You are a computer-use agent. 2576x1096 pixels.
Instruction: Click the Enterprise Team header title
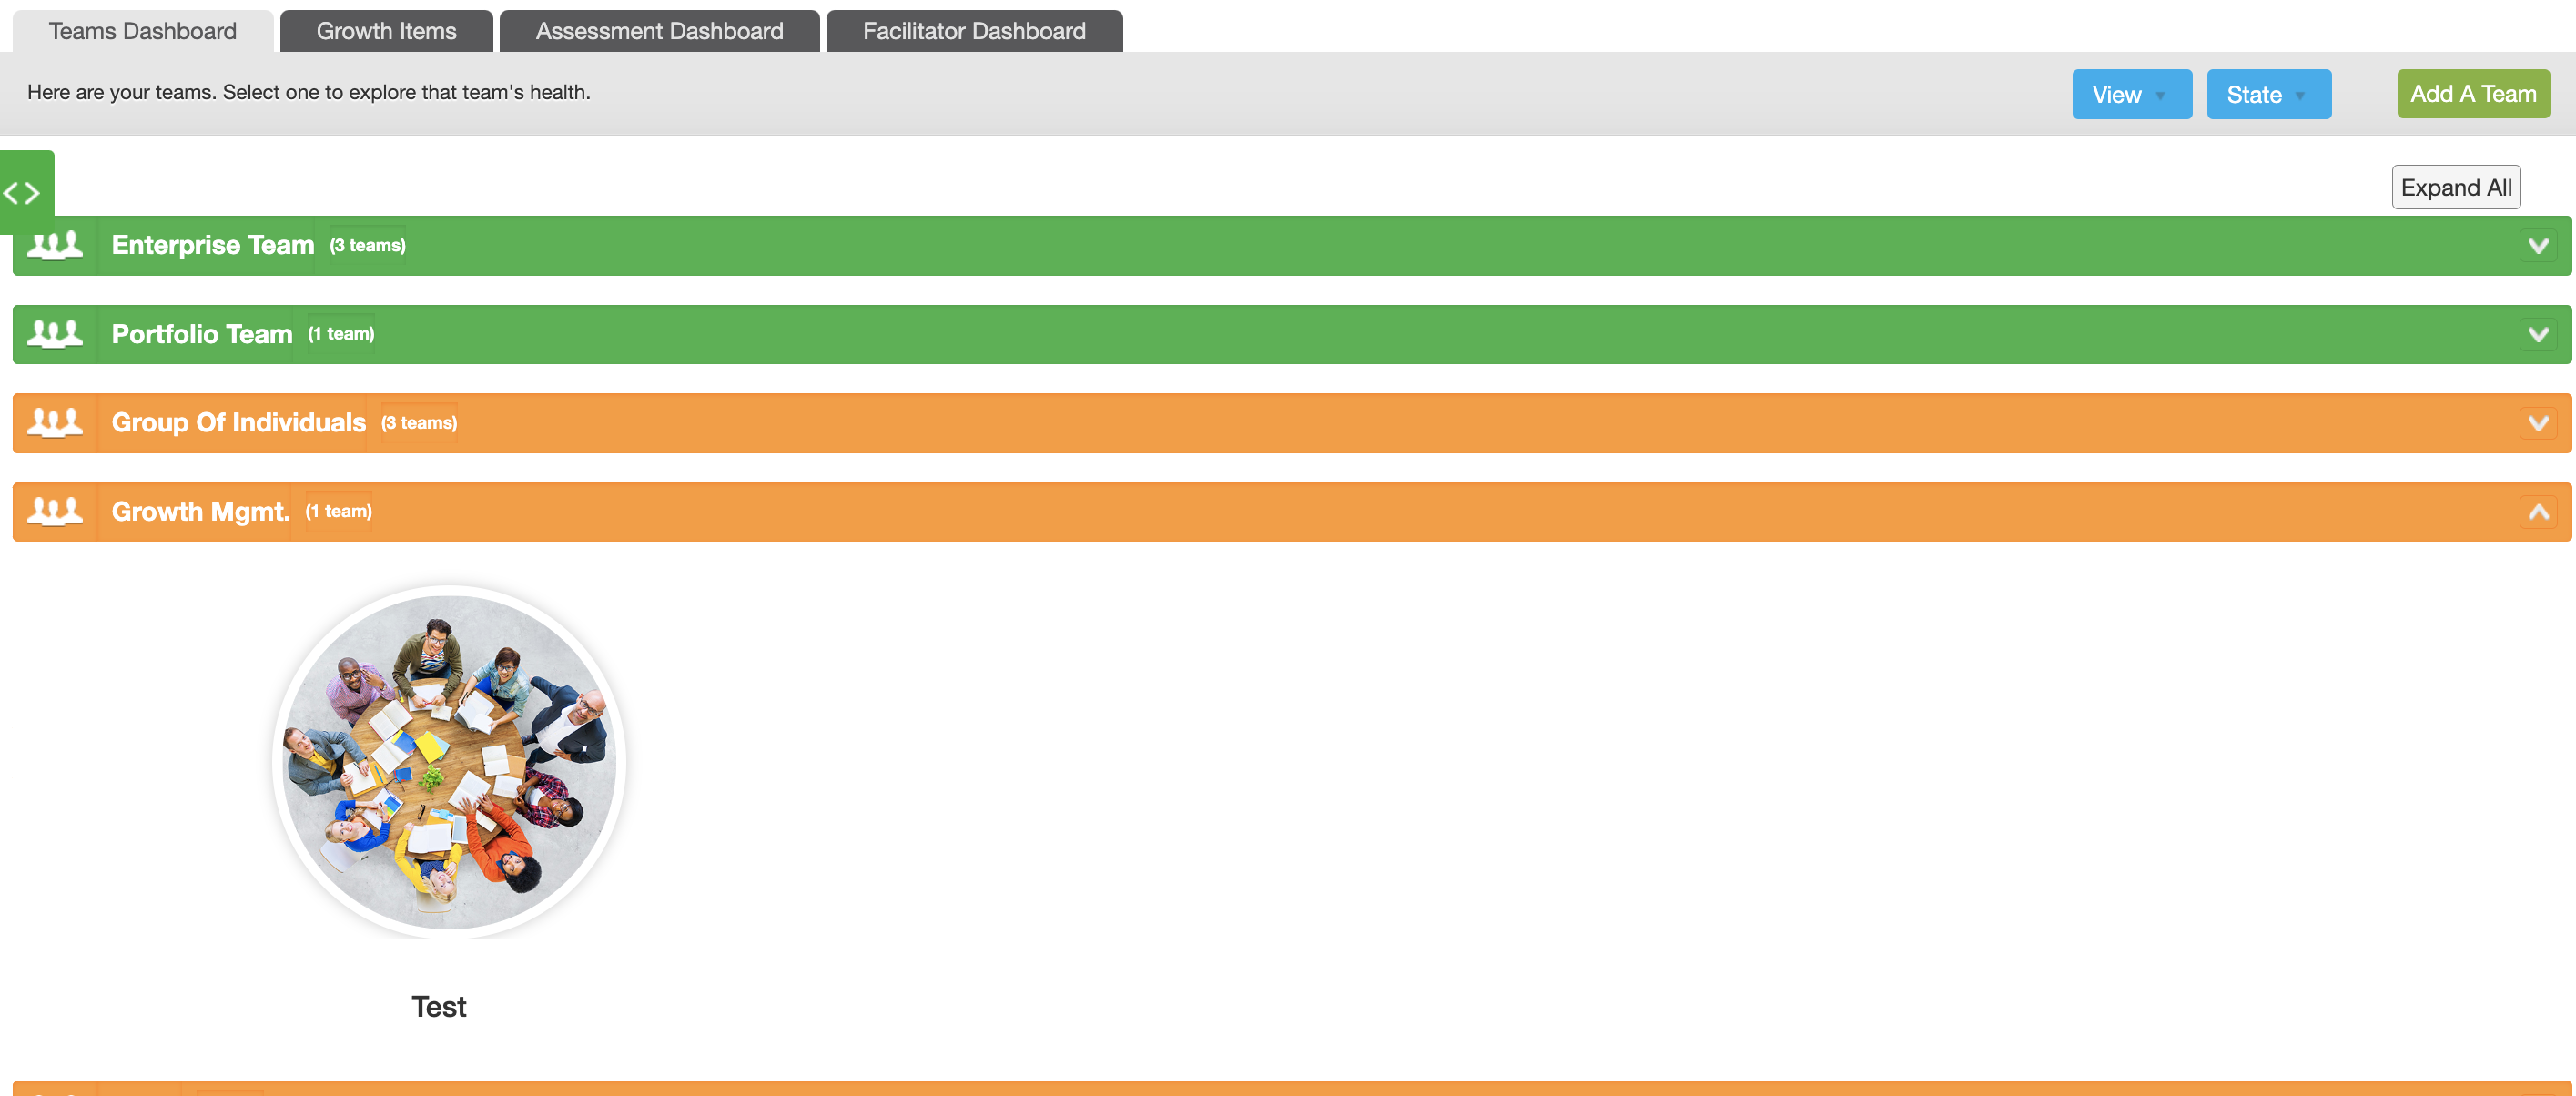(x=213, y=245)
